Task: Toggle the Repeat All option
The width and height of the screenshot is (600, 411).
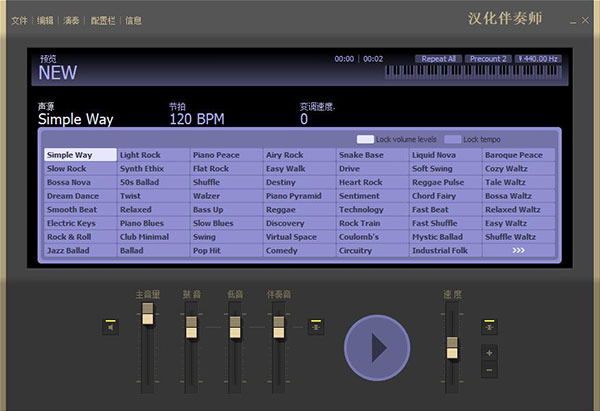Action: point(439,59)
